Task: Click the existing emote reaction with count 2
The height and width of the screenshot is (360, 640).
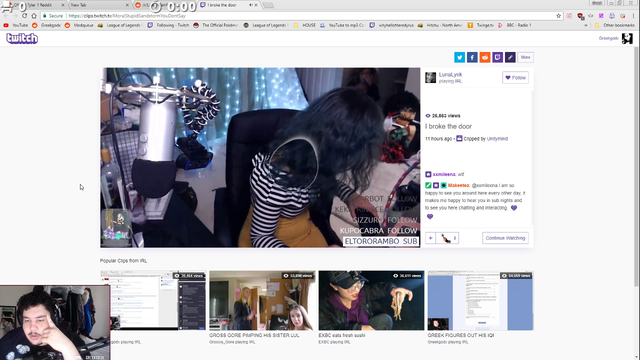Action: click(447, 238)
